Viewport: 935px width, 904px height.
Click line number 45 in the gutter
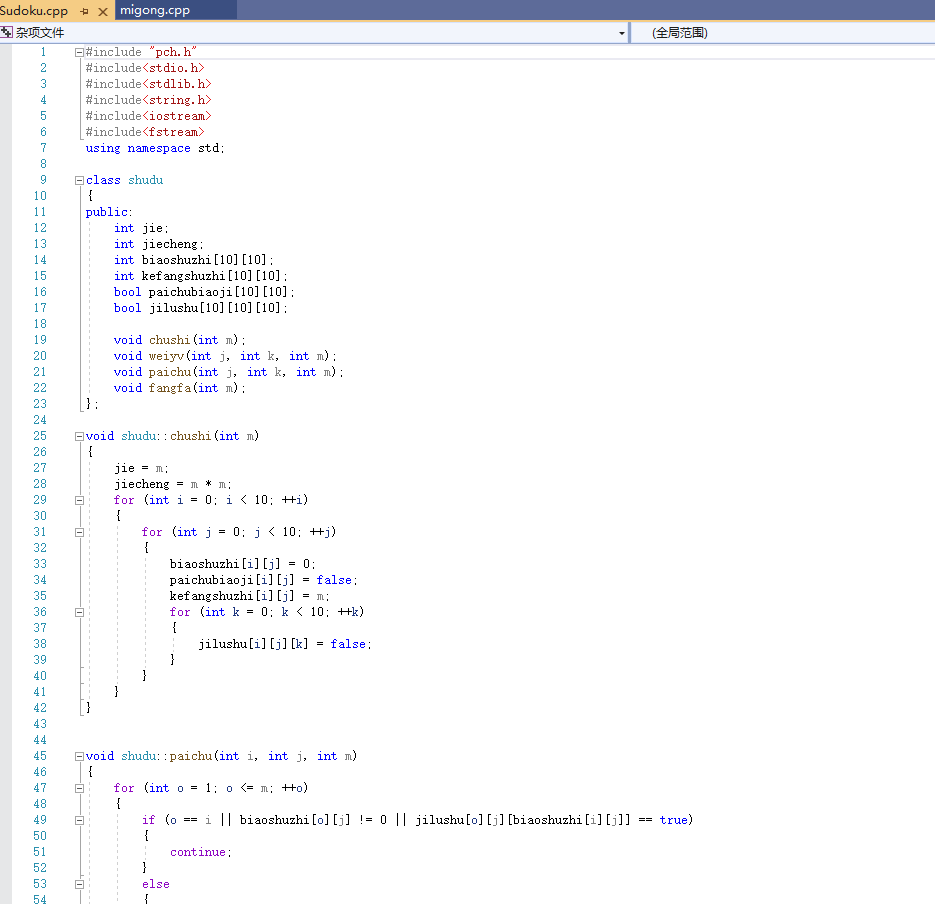click(x=40, y=756)
